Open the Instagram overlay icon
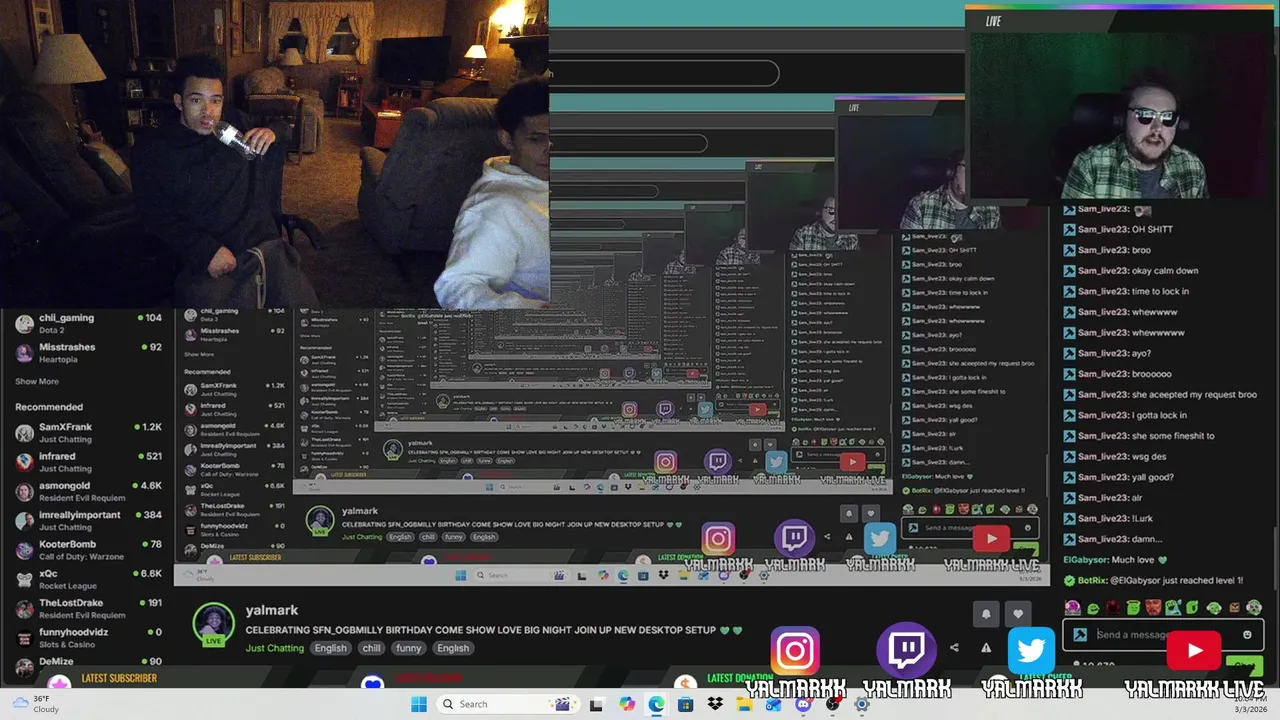1280x720 pixels. (x=795, y=651)
